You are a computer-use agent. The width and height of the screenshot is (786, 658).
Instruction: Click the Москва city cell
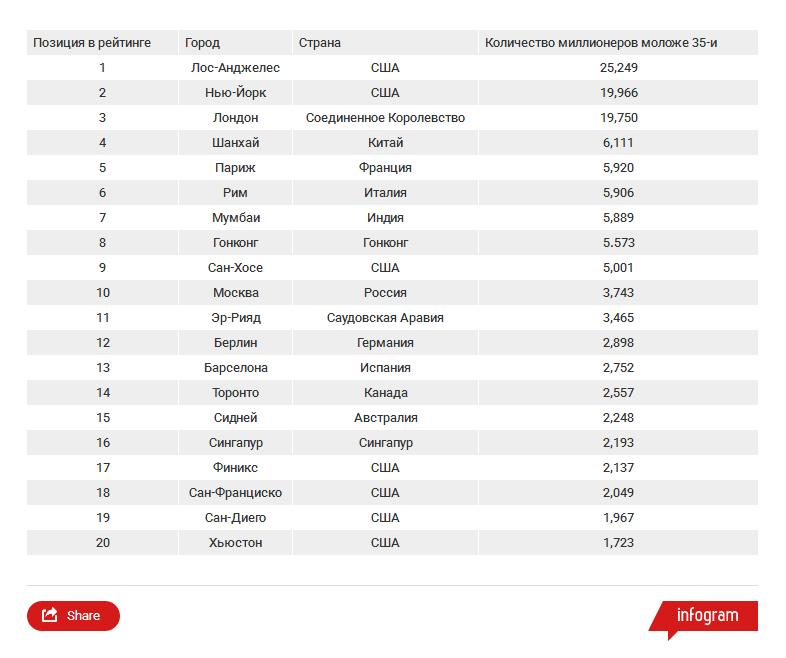[235, 293]
